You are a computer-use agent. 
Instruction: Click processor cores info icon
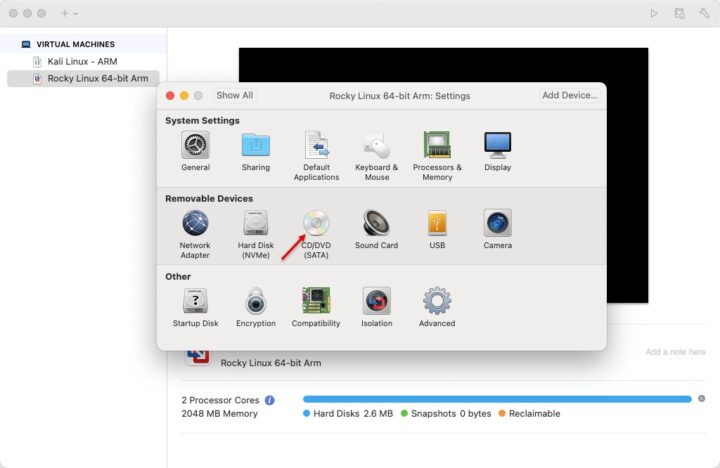point(270,400)
